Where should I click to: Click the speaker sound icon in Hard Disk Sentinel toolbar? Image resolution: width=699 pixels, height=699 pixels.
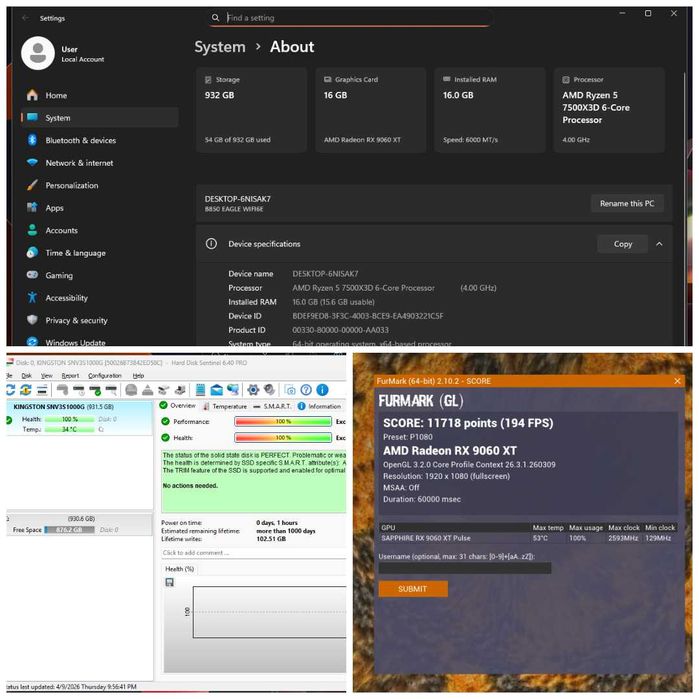(x=269, y=390)
